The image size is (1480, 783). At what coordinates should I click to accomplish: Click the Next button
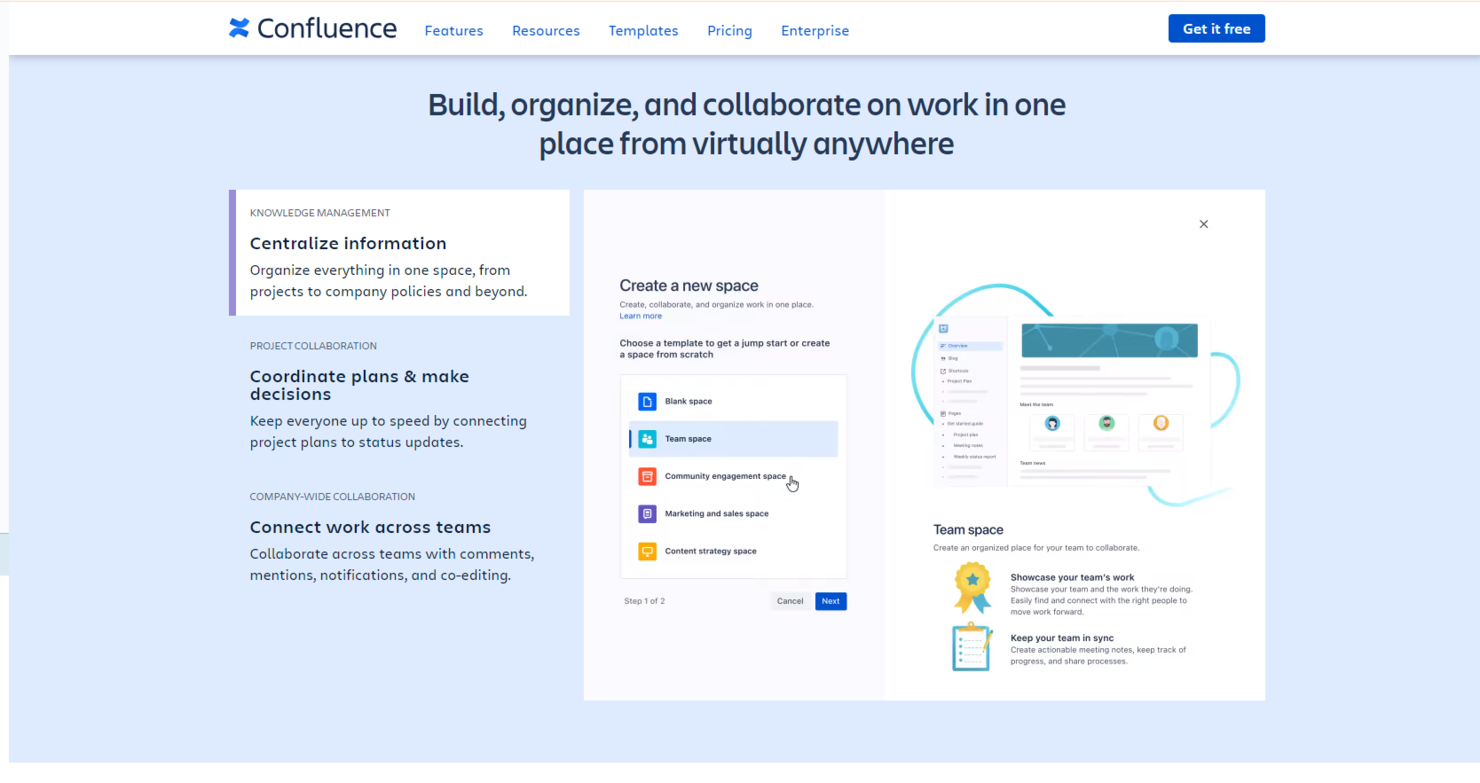[831, 601]
